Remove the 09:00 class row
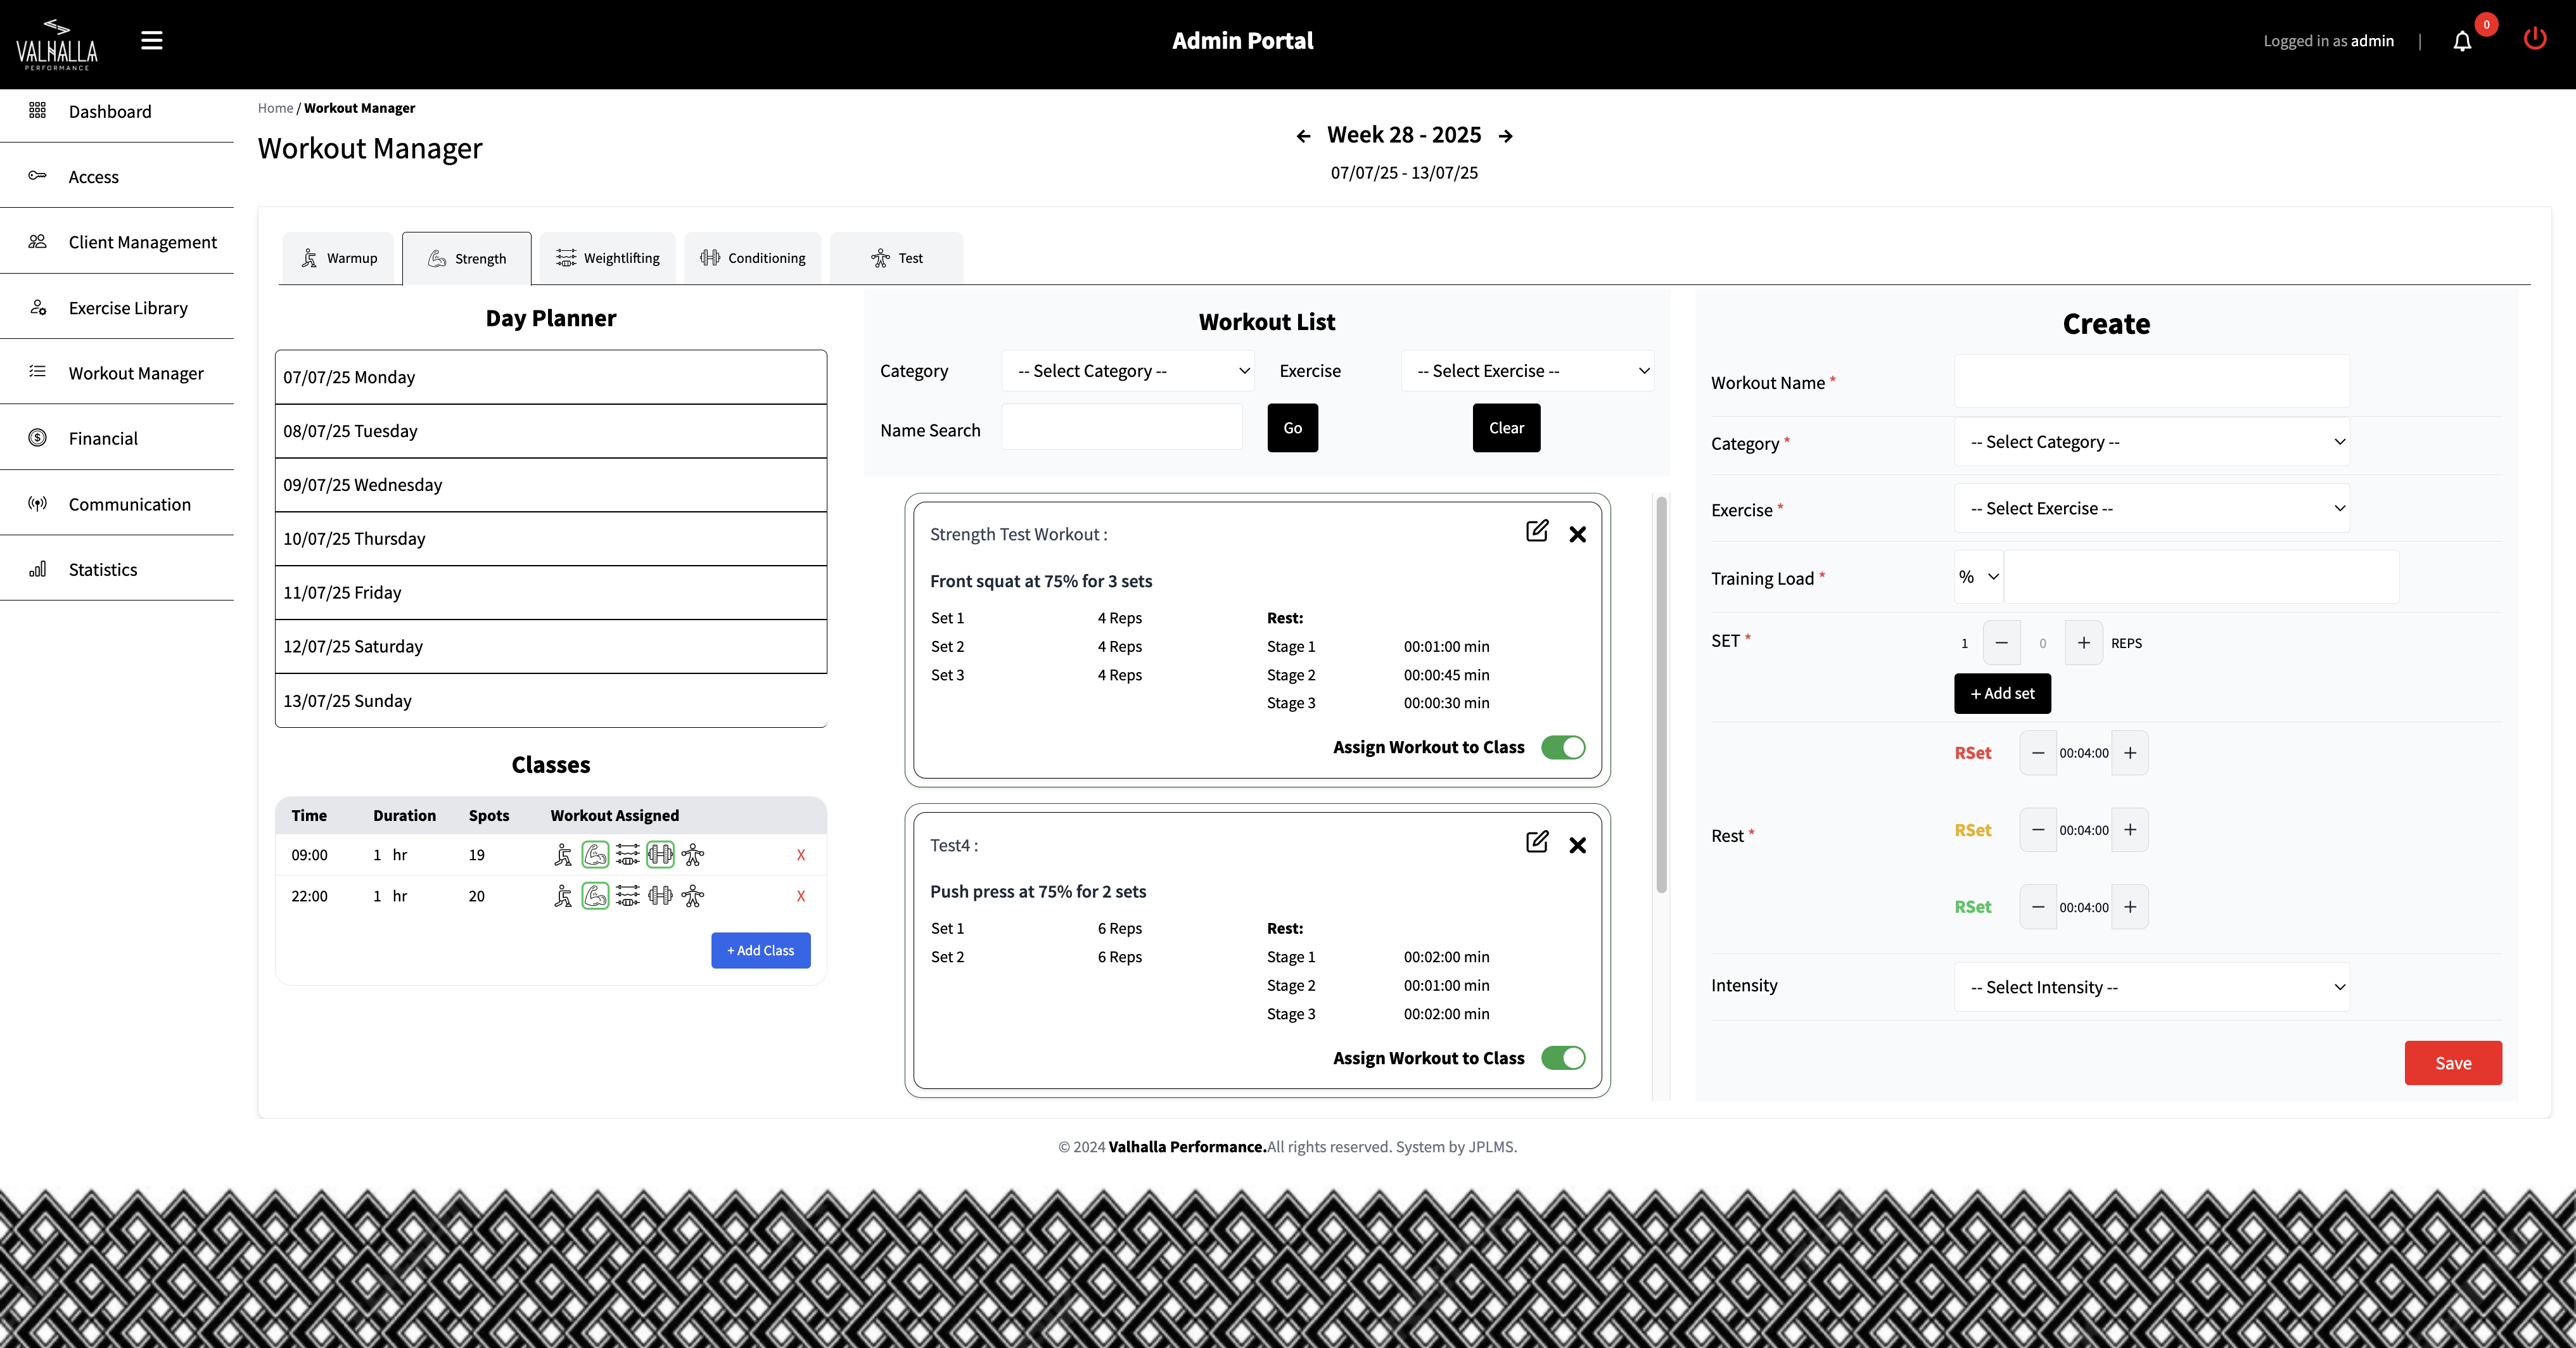Image resolution: width=2576 pixels, height=1348 pixels. (x=800, y=855)
